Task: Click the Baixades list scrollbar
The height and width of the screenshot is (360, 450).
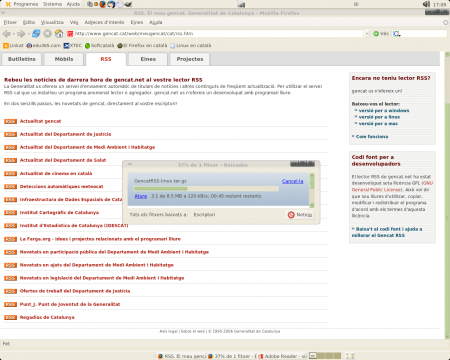Action: pos(312,190)
